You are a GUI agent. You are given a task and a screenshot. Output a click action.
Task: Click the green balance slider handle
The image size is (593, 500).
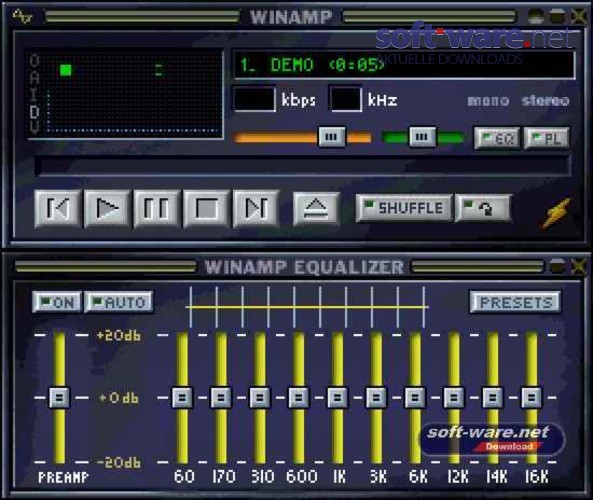pyautogui.click(x=422, y=137)
